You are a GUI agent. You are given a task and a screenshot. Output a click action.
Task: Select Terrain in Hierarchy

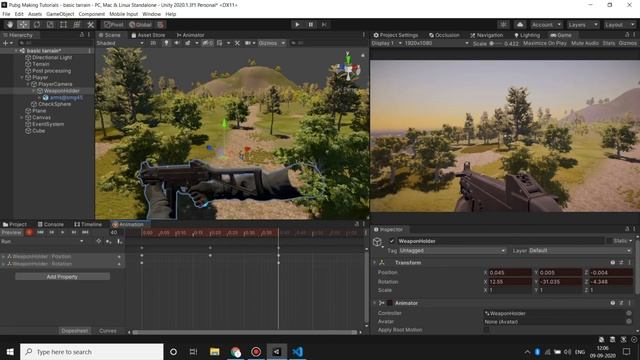(x=40, y=64)
